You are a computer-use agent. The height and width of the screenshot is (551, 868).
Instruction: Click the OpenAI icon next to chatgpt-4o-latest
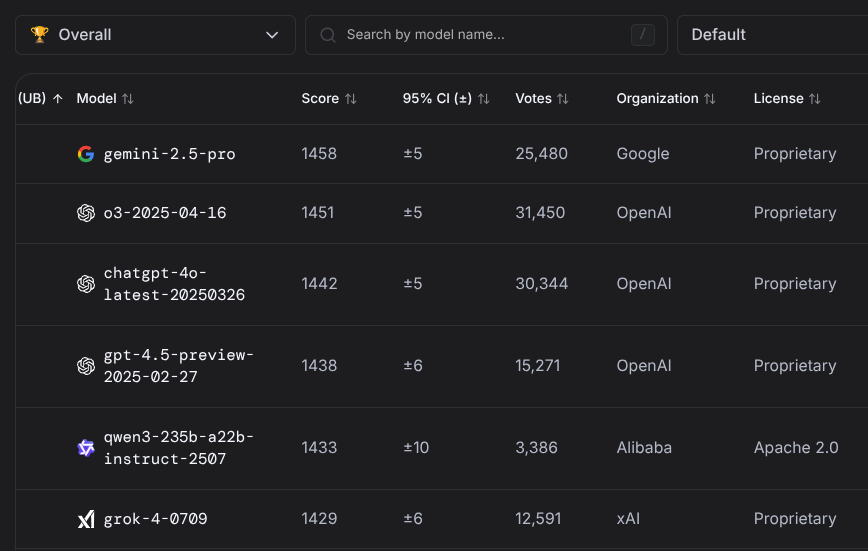click(x=86, y=284)
